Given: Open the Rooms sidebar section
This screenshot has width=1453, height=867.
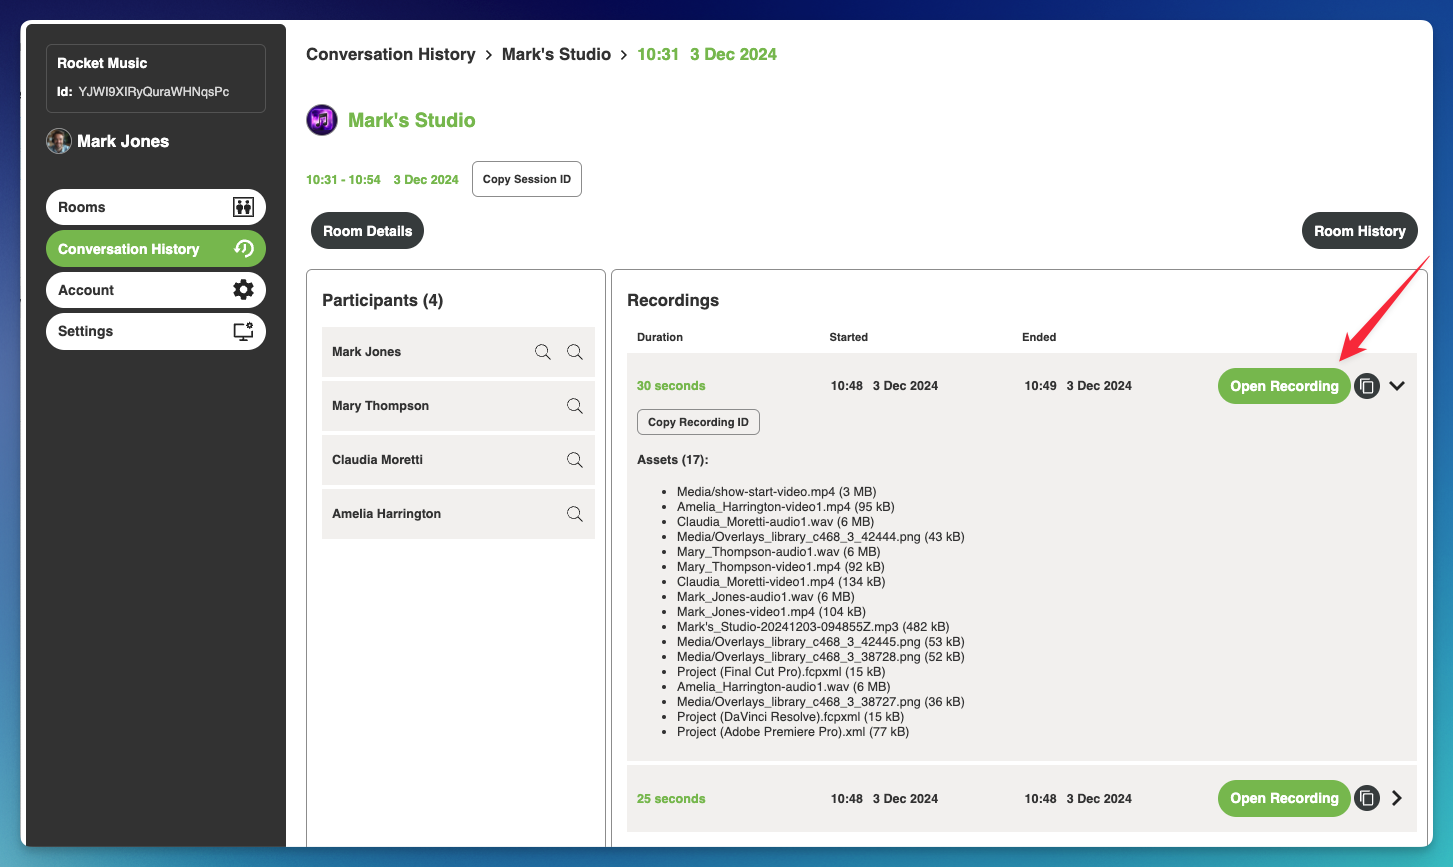Looking at the screenshot, I should [156, 207].
